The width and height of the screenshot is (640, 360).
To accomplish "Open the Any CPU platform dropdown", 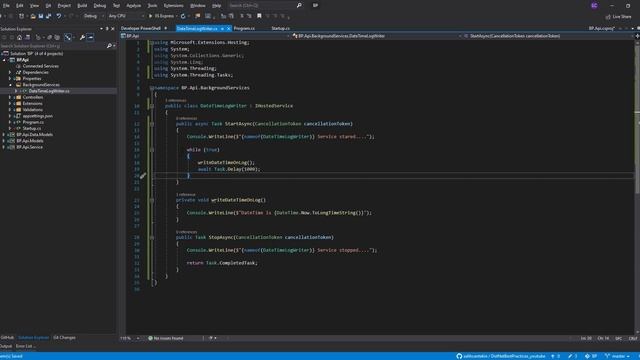I will click(x=126, y=16).
